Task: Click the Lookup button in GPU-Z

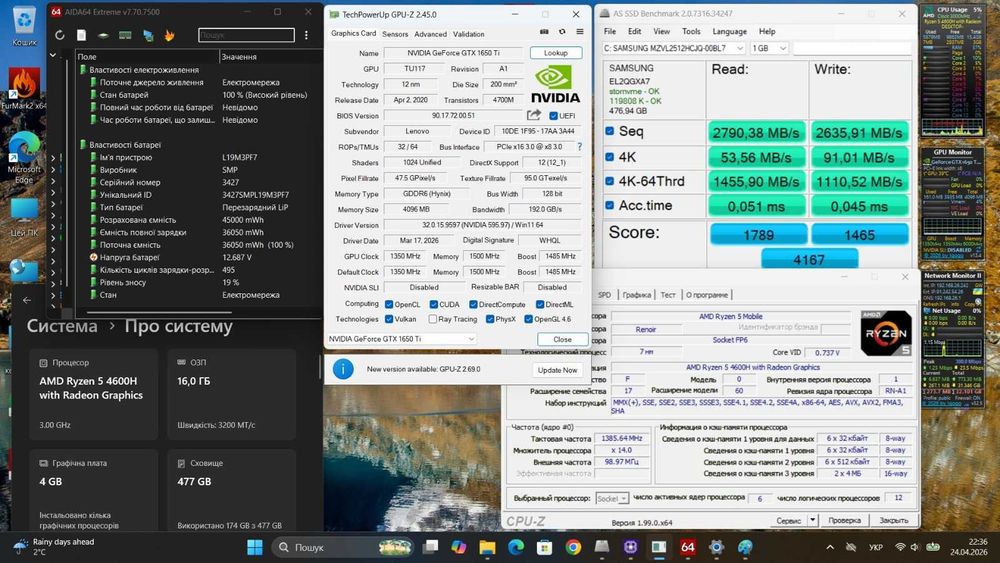Action: pos(555,53)
